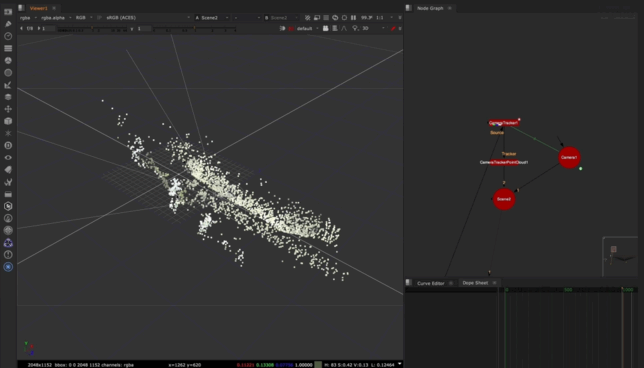The width and height of the screenshot is (644, 368).
Task: Click the Viewer refresh circle icon
Action: pos(335,18)
